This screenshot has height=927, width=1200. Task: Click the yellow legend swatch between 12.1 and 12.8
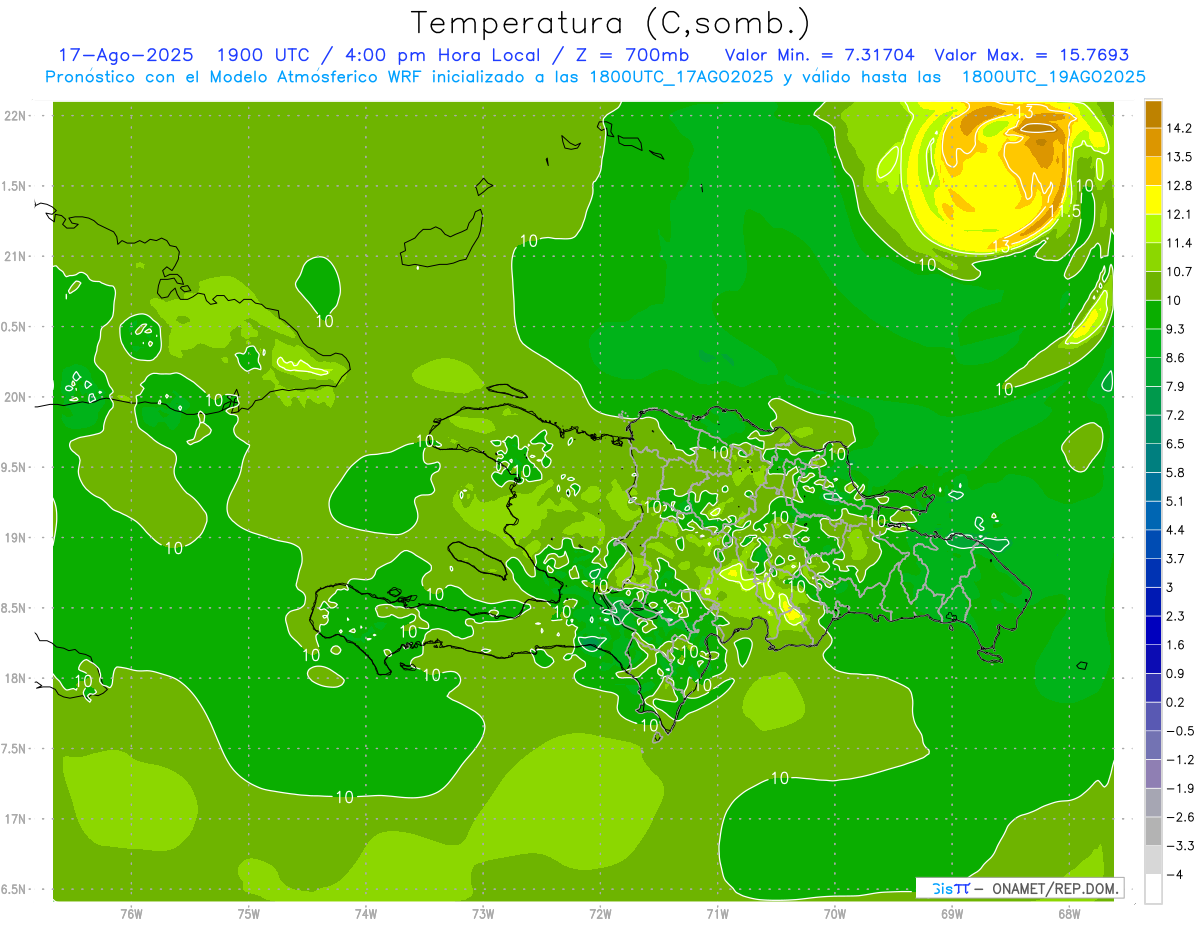(1153, 200)
